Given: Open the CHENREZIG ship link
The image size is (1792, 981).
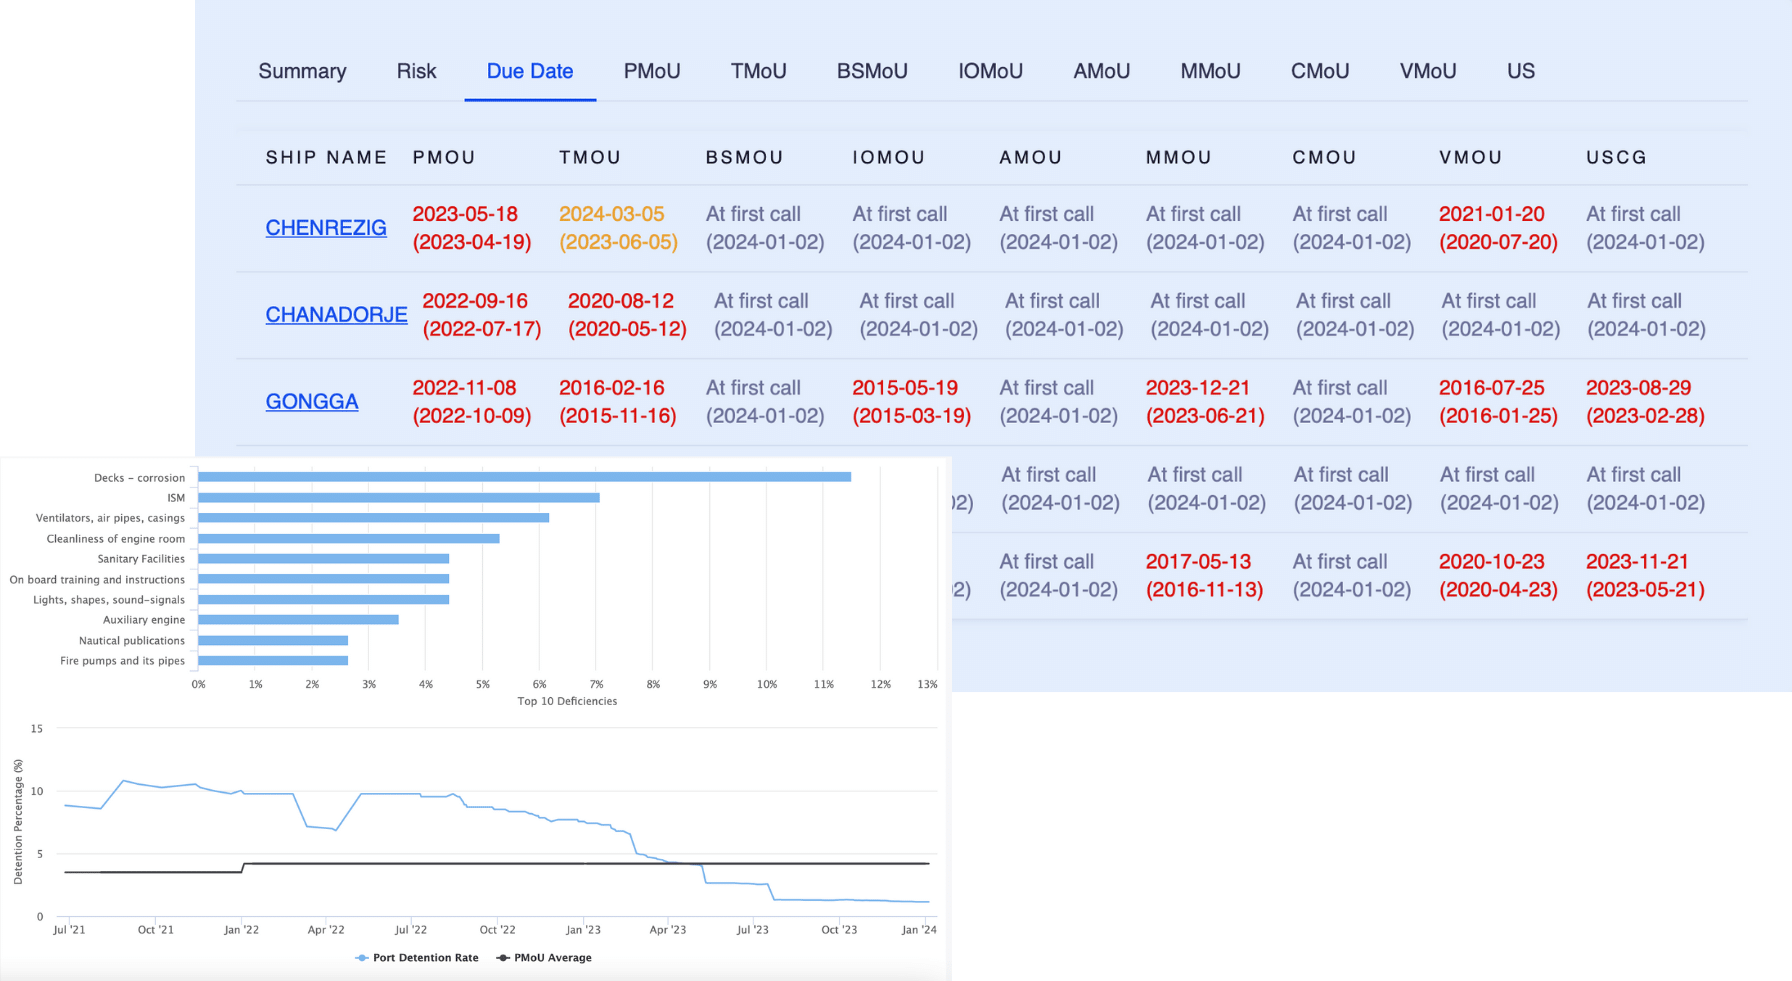Looking at the screenshot, I should tap(326, 228).
